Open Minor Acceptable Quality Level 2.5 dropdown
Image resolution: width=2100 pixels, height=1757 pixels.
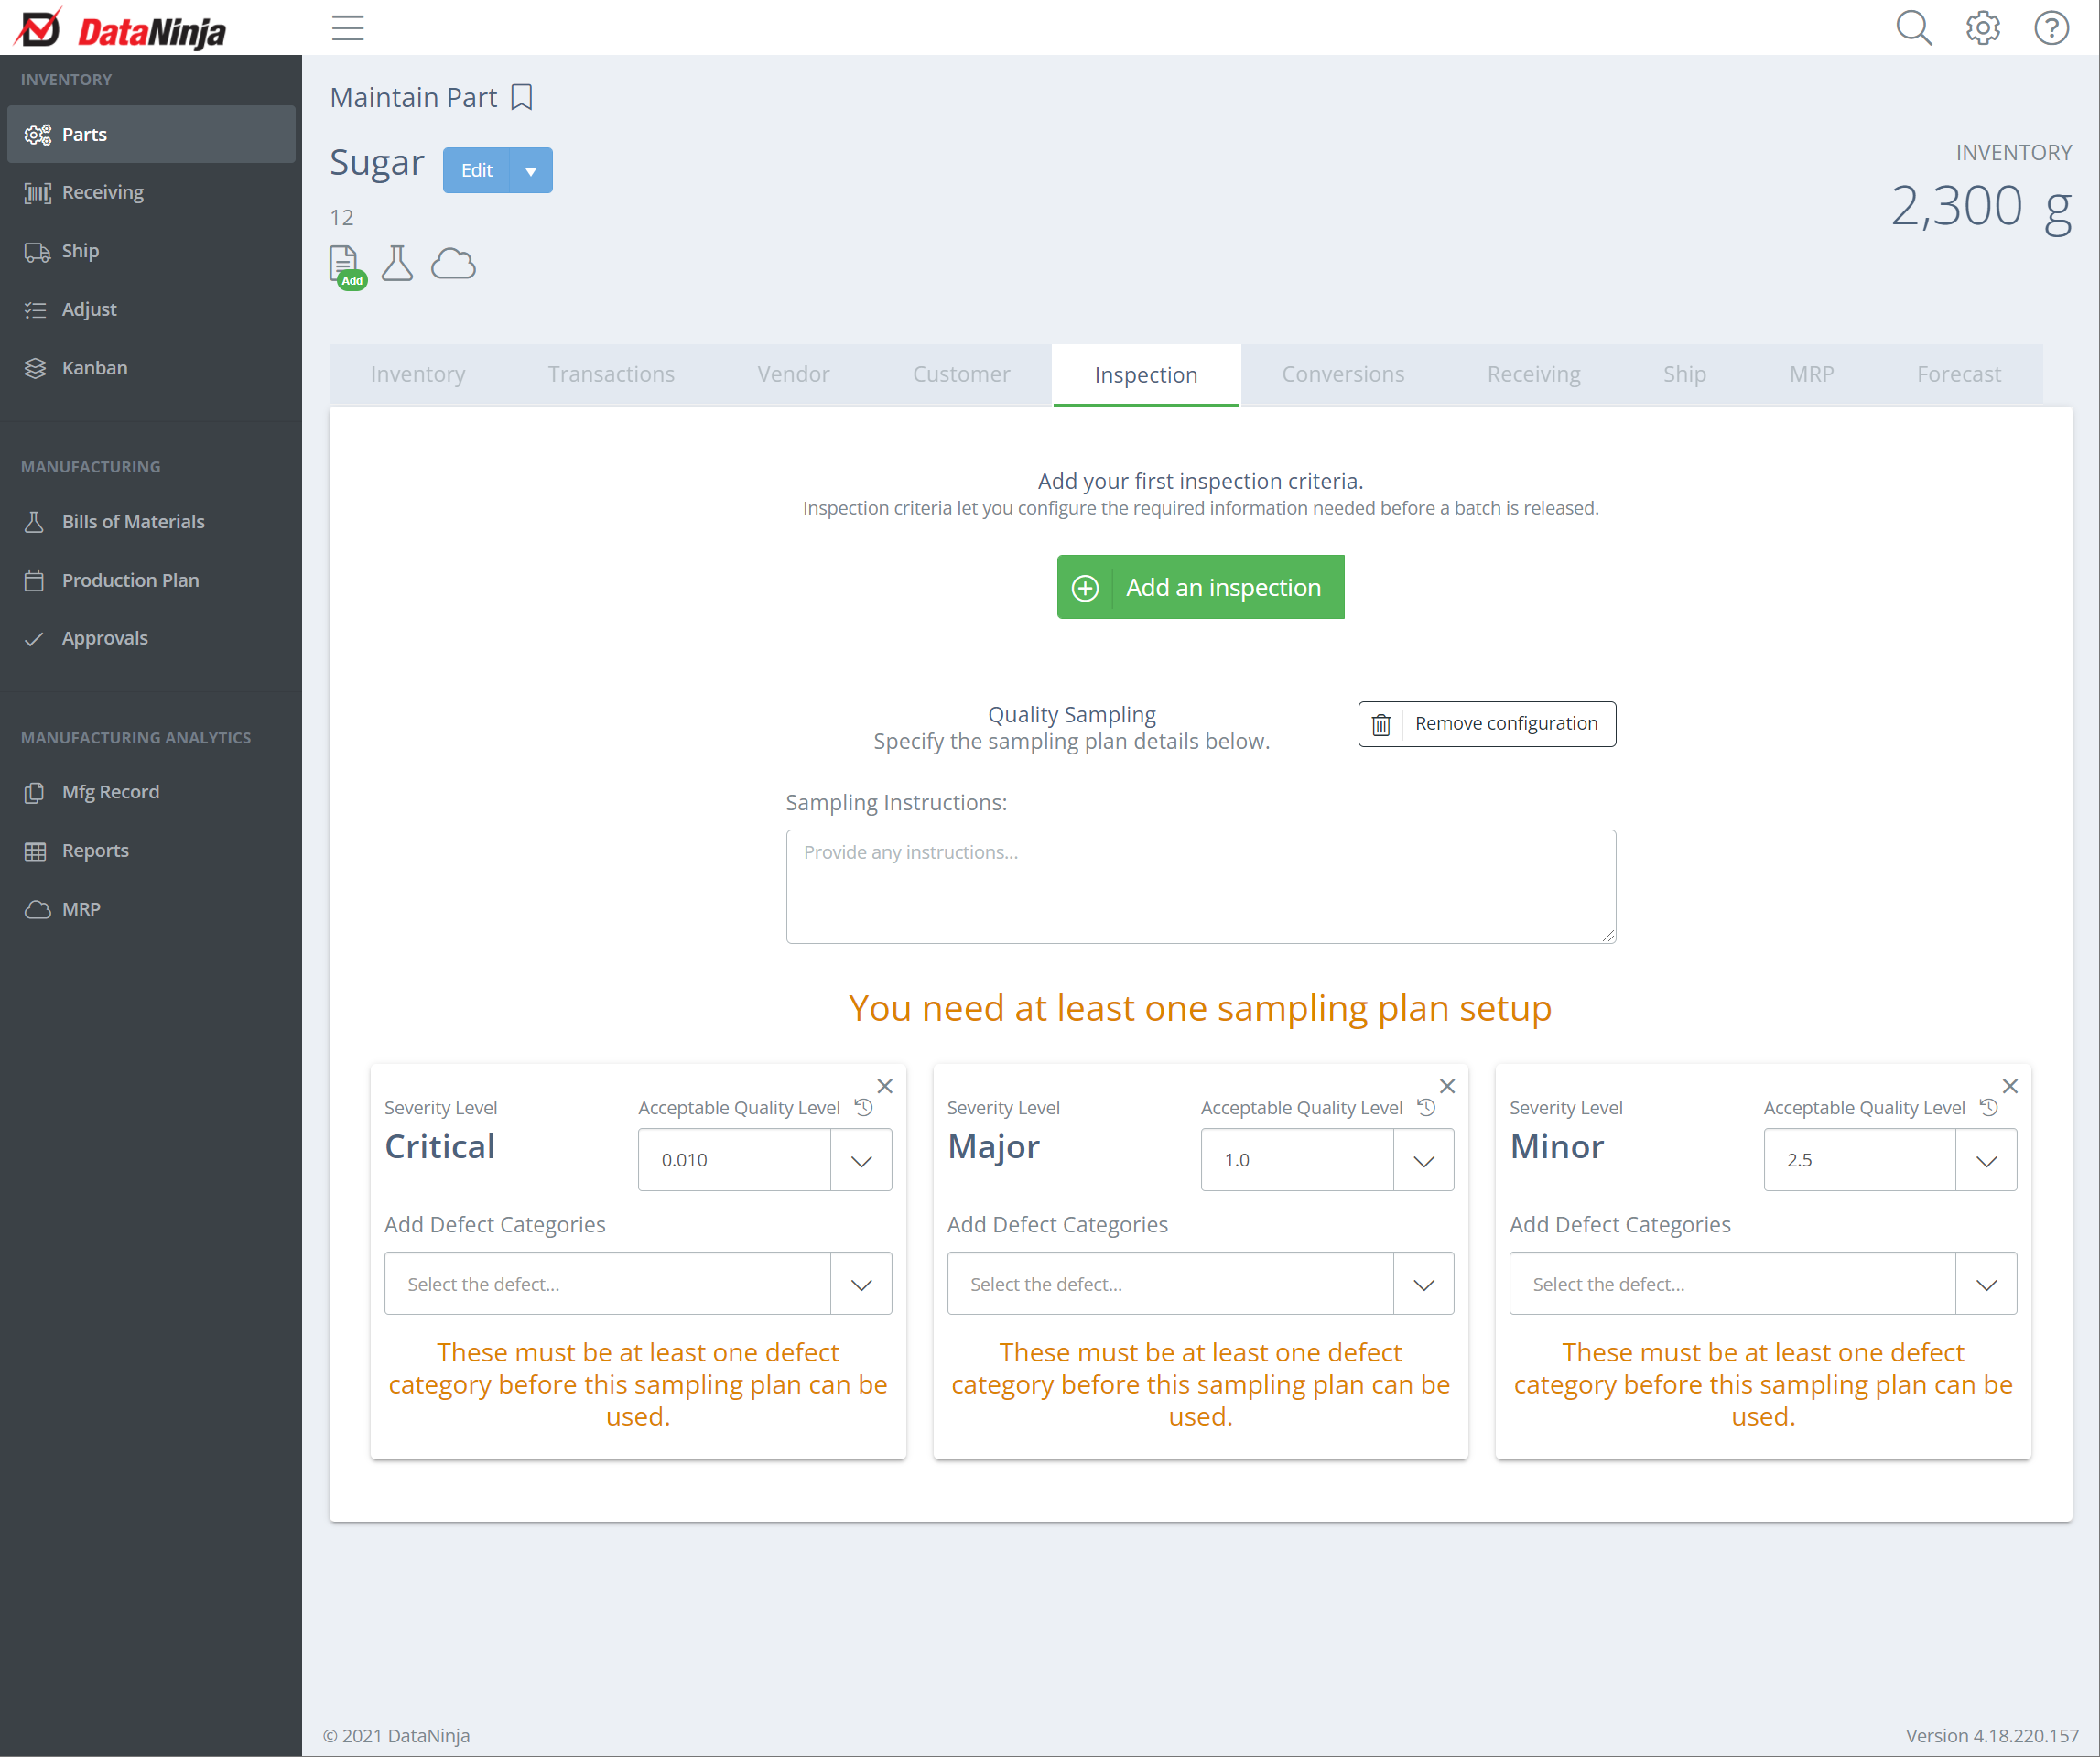[x=1986, y=1160]
